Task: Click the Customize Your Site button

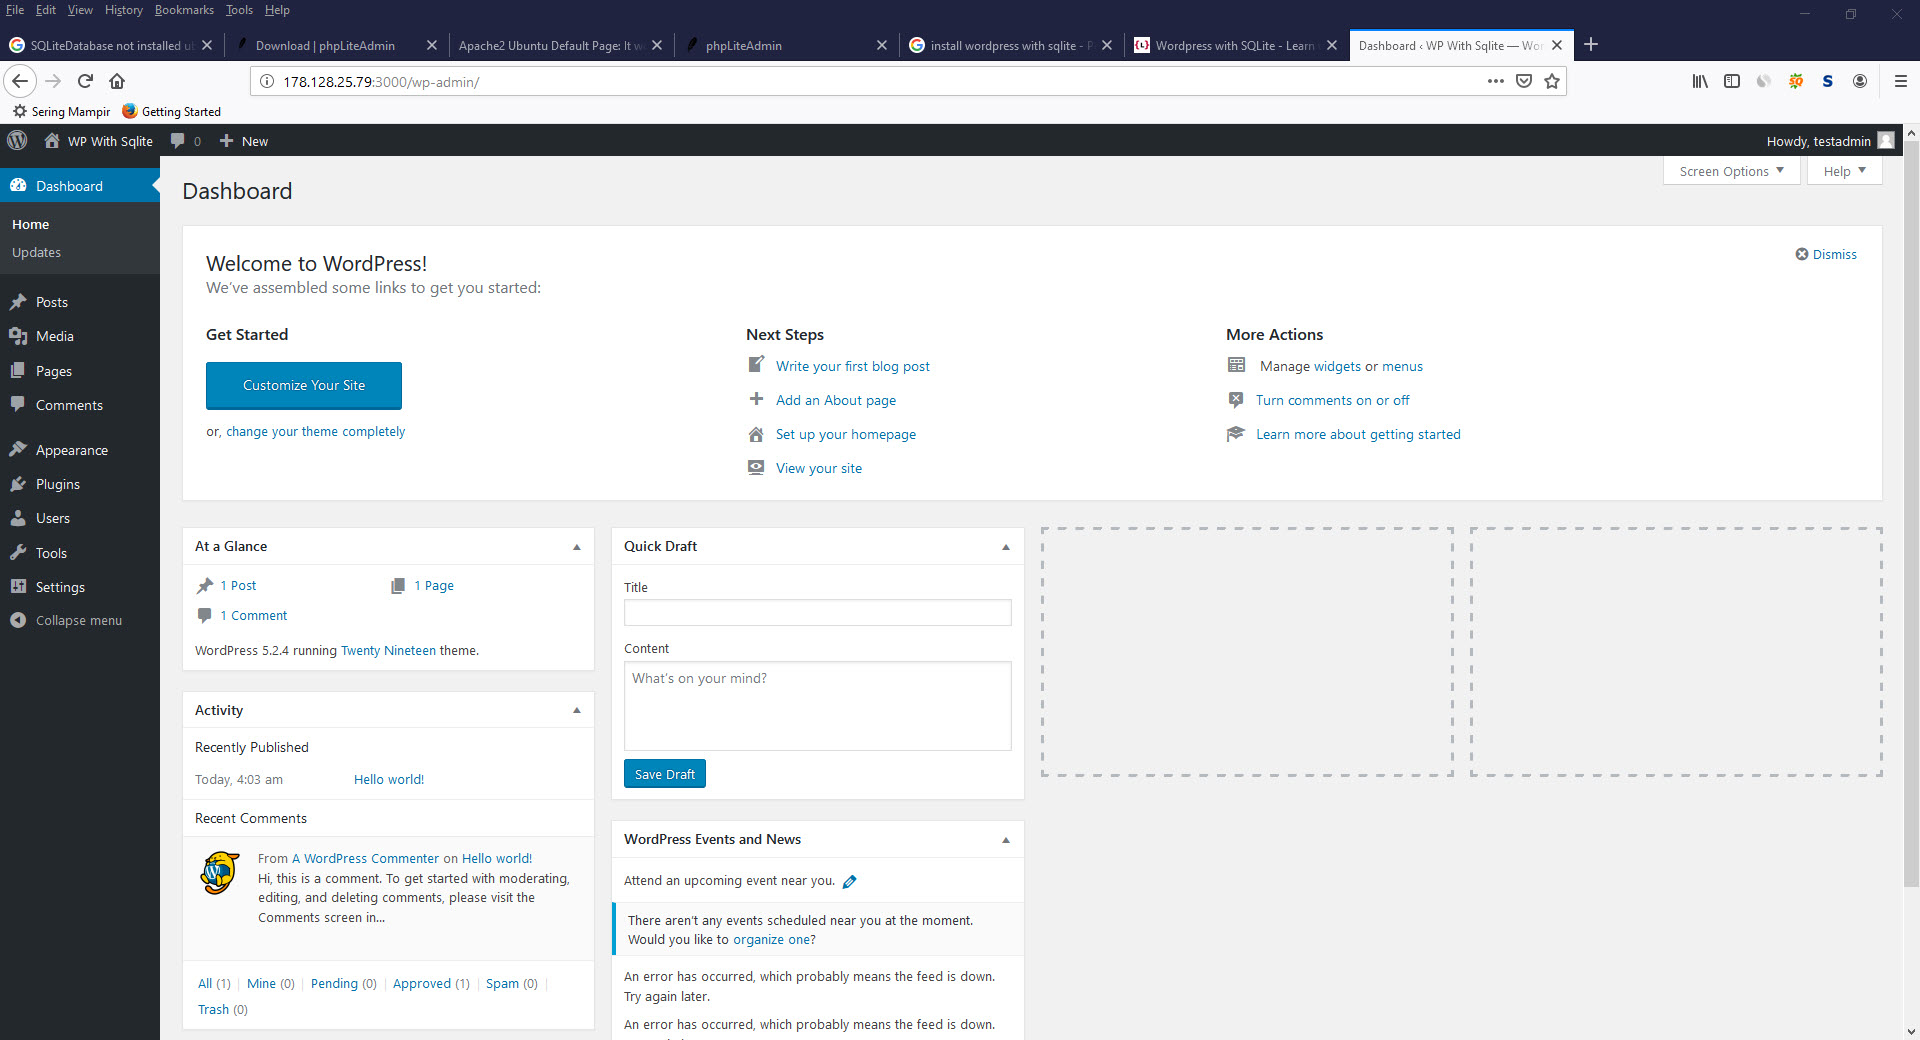Action: [303, 385]
